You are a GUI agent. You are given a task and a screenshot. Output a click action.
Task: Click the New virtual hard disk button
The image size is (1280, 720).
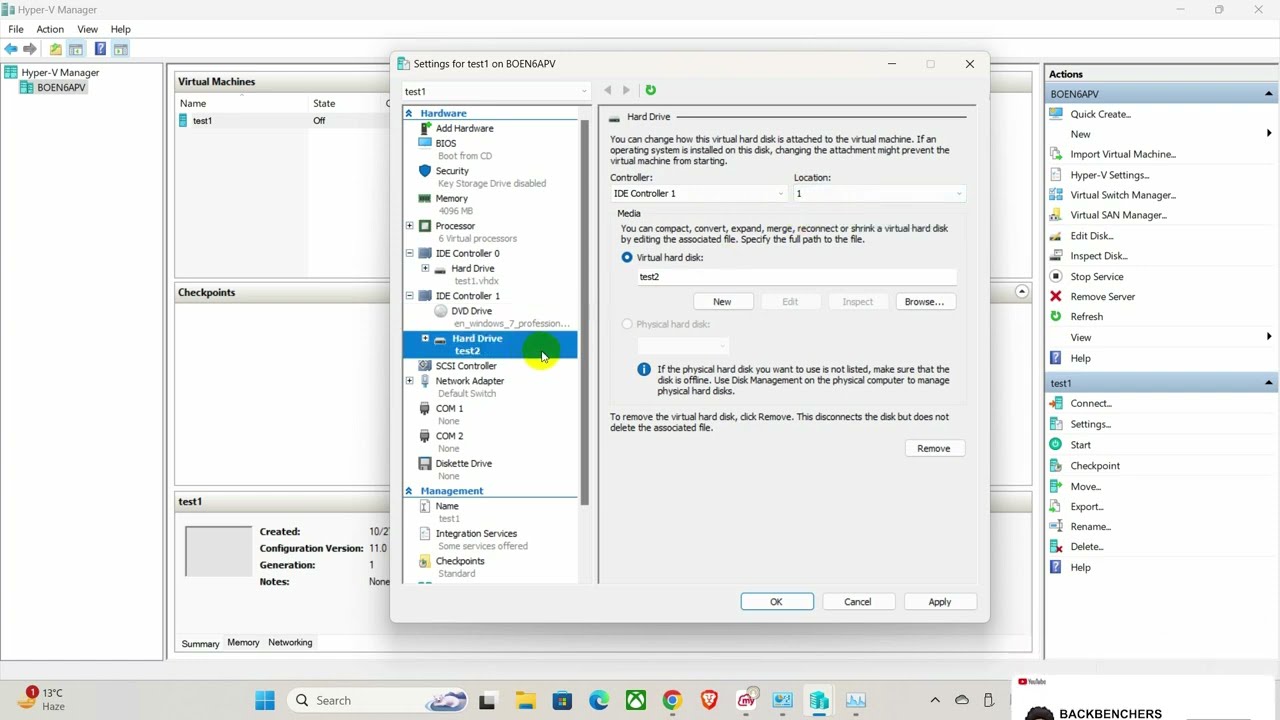[x=722, y=301]
